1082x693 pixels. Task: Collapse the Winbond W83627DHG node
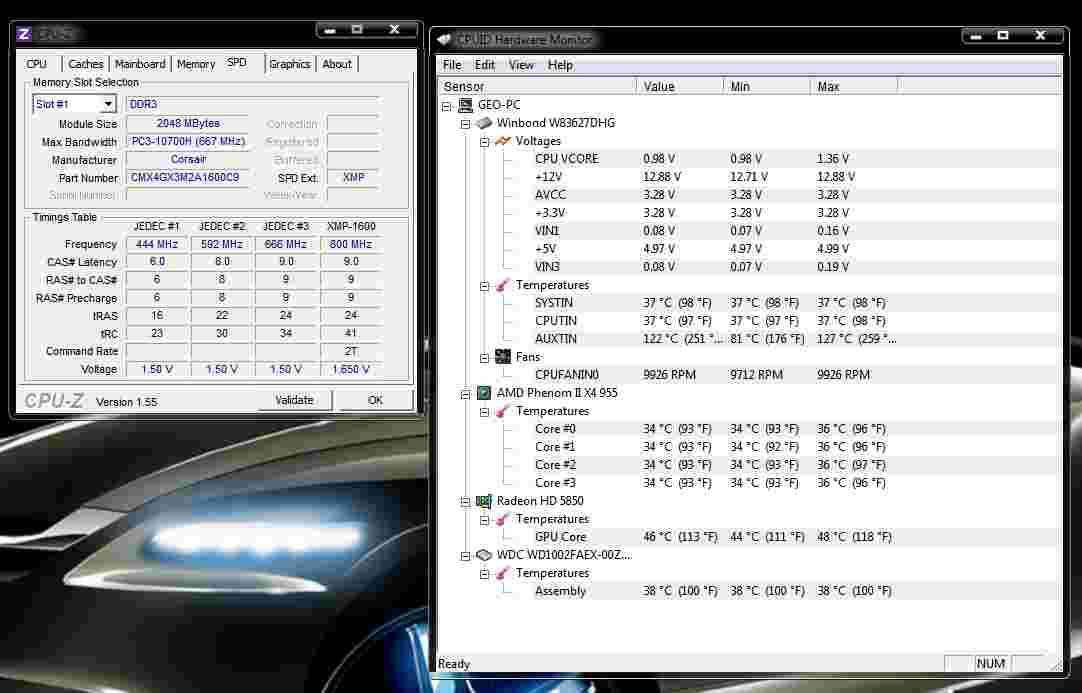(x=466, y=124)
